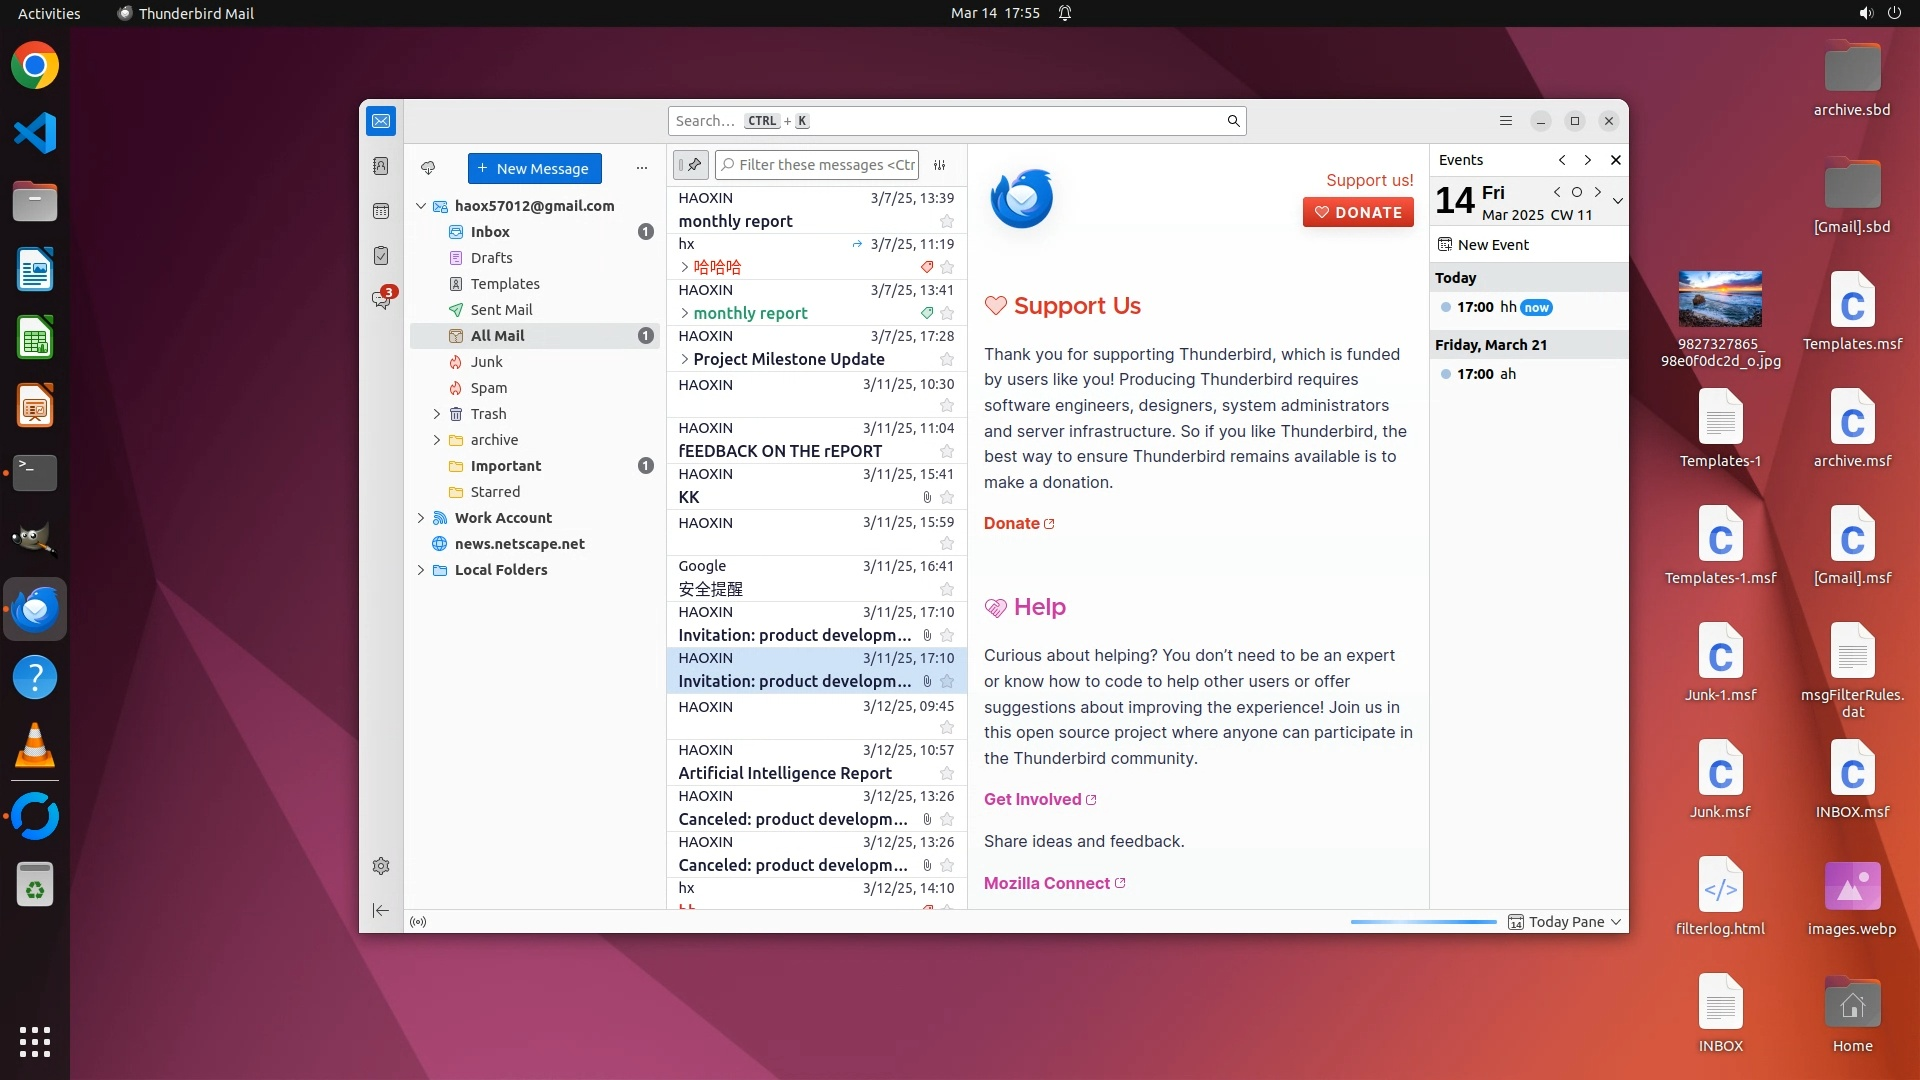Collapse the spaces toolbar arrow icon
This screenshot has width=1920, height=1080.
381,910
